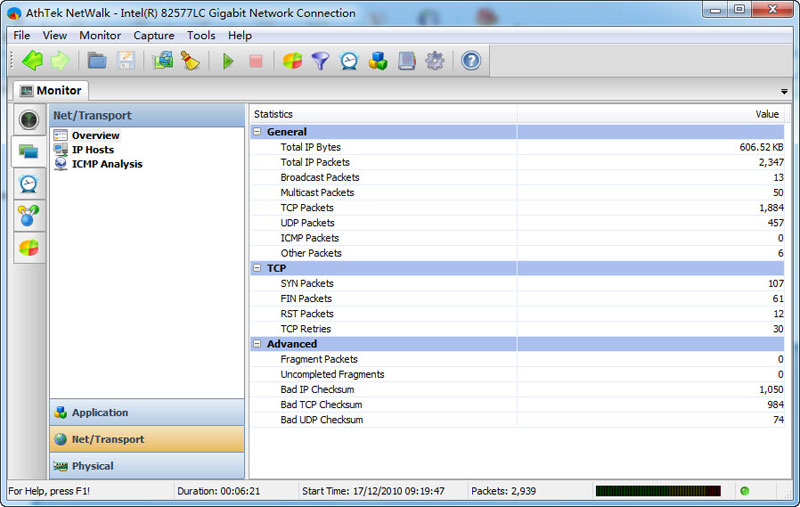Open the Tools menu
This screenshot has height=507, width=800.
(x=201, y=35)
